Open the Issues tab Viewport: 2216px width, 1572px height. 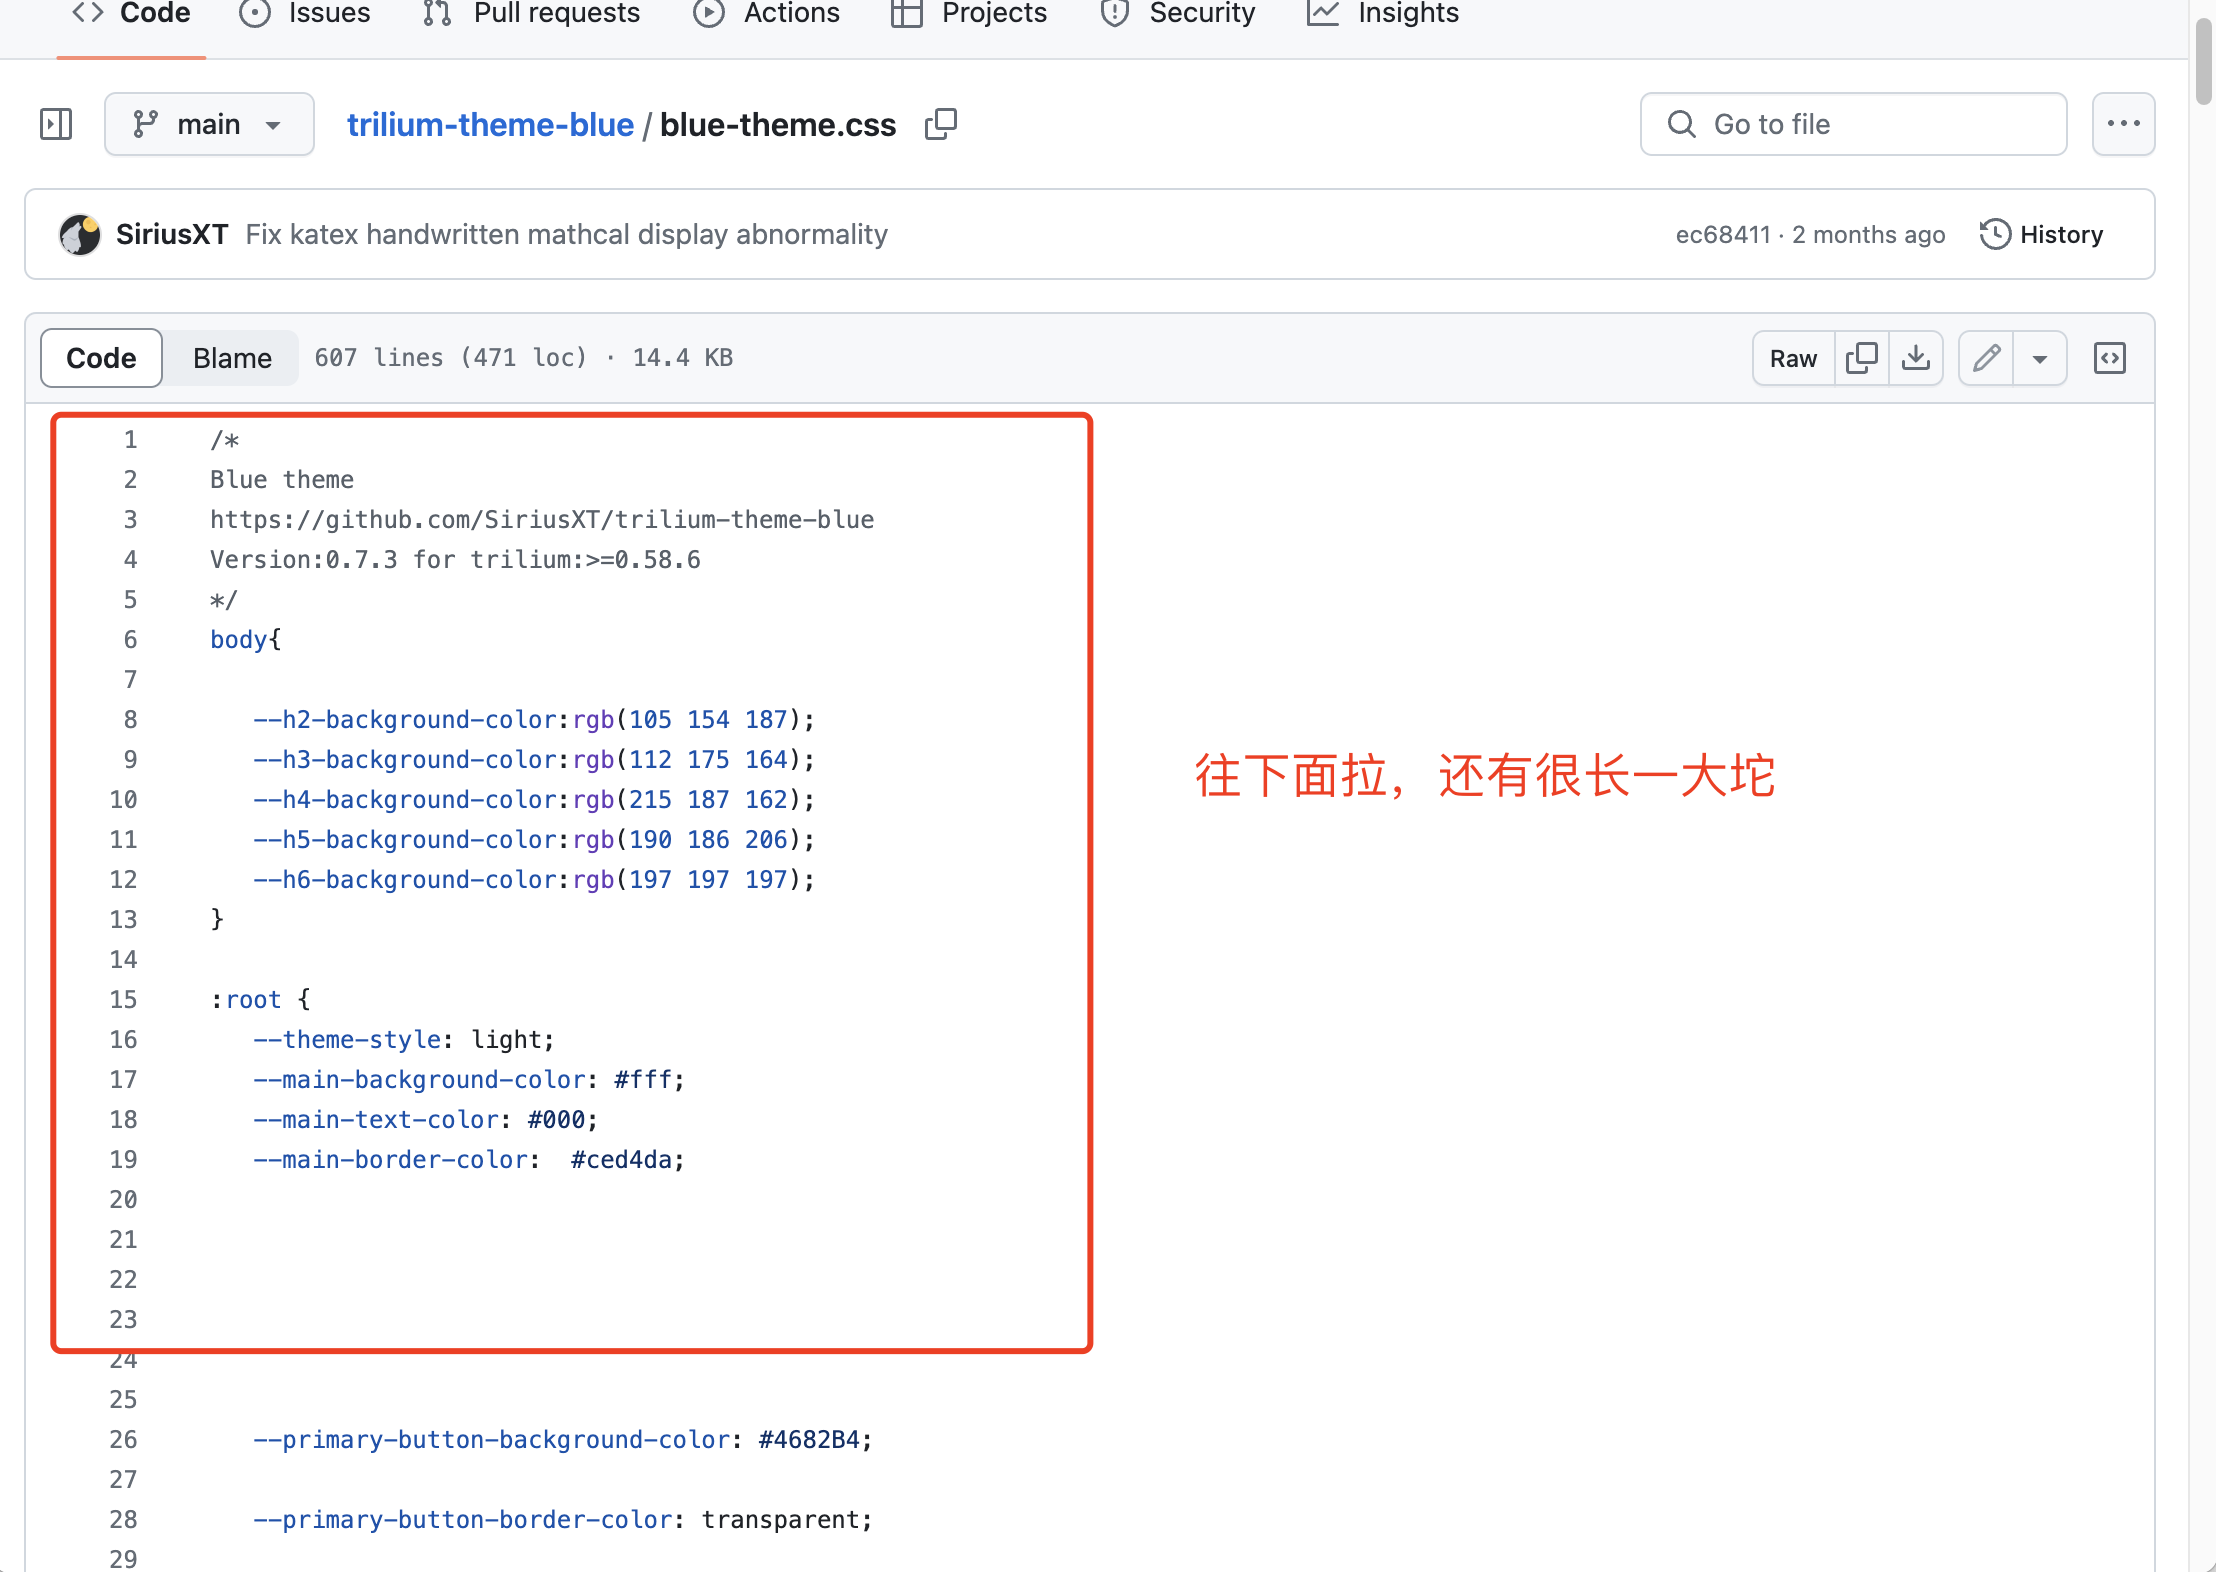pos(305,14)
